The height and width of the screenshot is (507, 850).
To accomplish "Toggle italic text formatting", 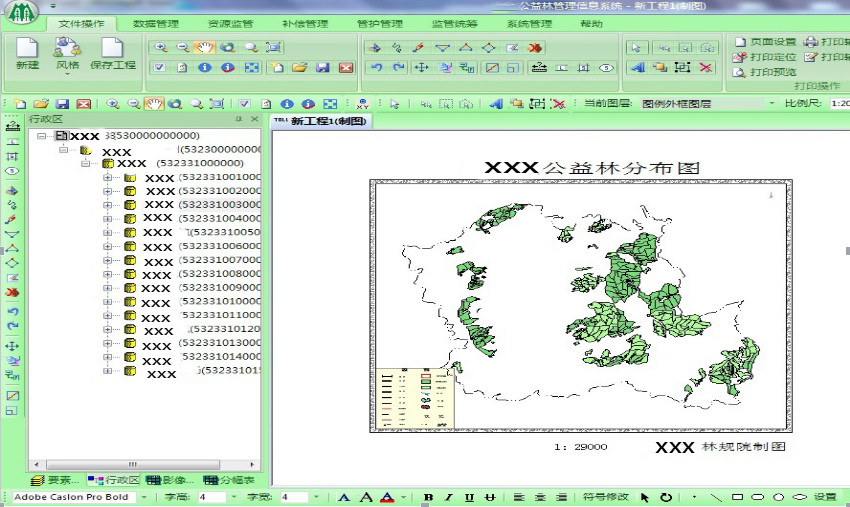I will [449, 497].
